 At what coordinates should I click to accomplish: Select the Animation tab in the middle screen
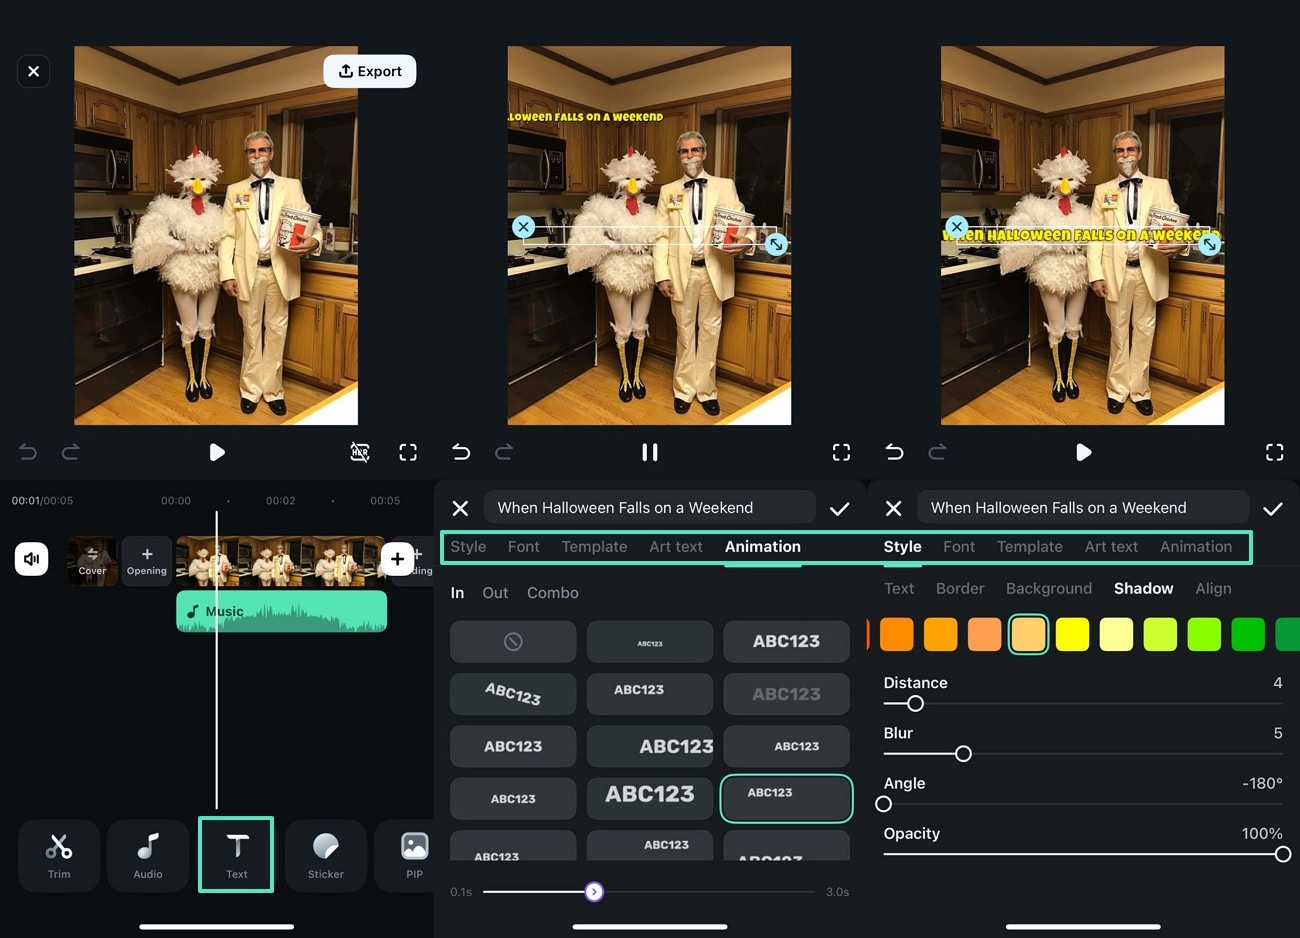click(x=763, y=546)
